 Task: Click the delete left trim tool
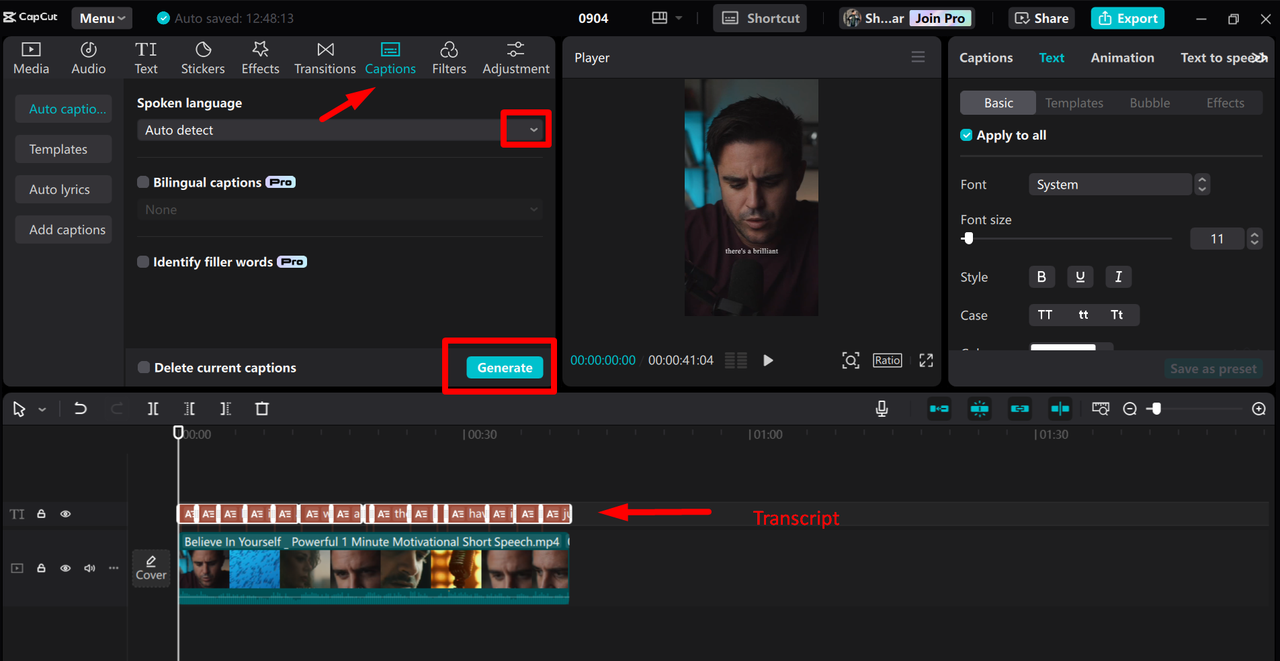click(189, 408)
